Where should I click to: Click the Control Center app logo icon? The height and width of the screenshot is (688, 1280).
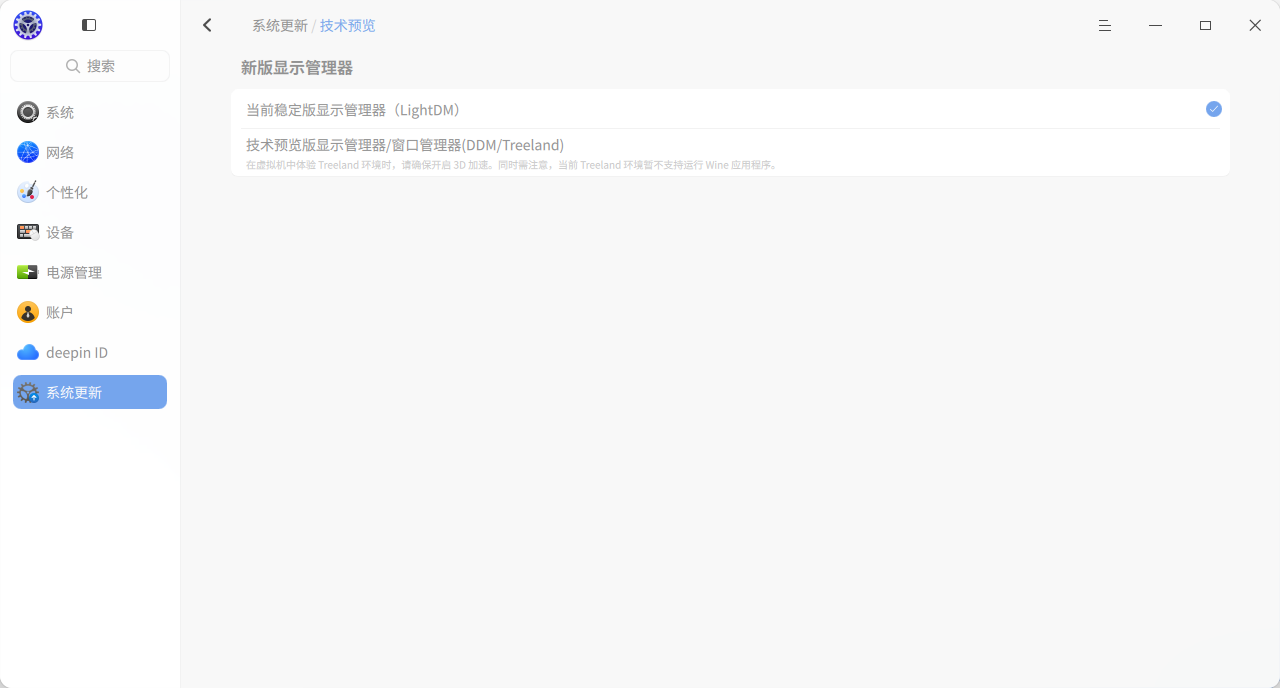pyautogui.click(x=28, y=25)
